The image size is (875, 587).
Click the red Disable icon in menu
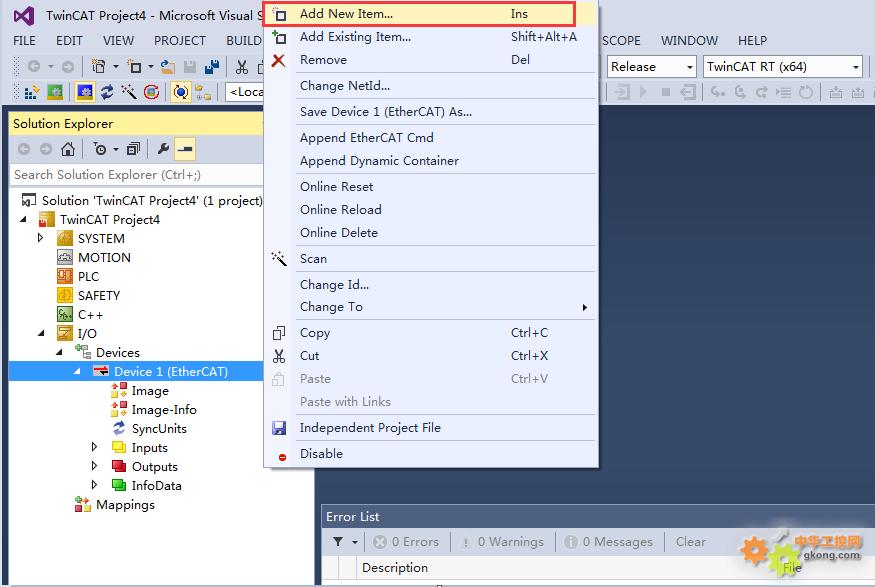[x=282, y=457]
